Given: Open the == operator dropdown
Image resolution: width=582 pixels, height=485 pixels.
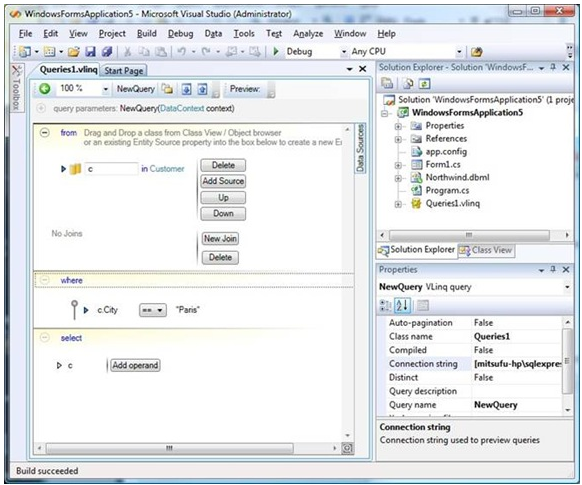Looking at the screenshot, I should pyautogui.click(x=153, y=310).
